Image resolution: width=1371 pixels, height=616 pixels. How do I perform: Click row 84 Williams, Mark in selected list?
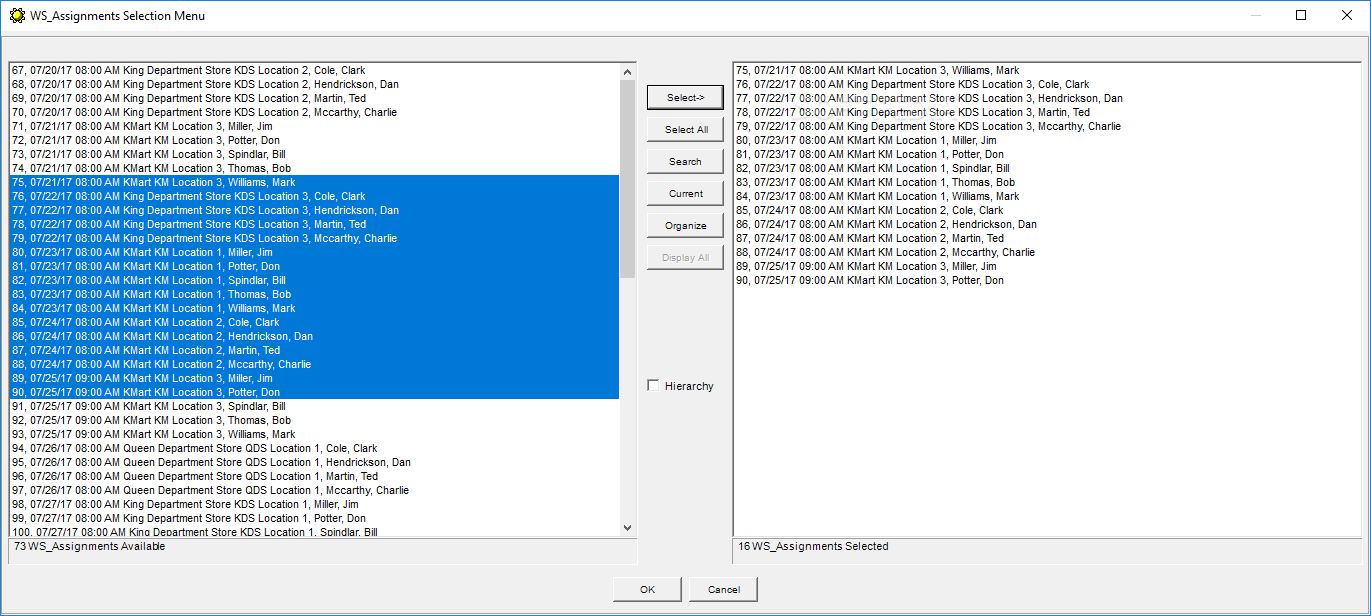coord(1047,196)
